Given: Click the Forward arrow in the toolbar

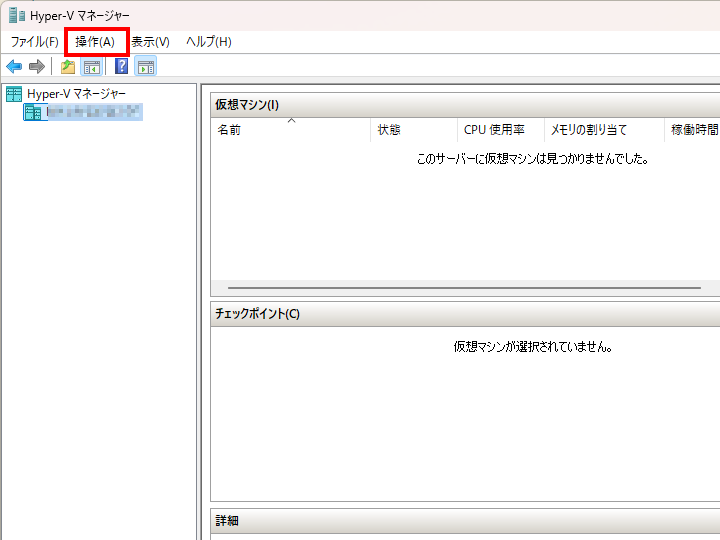Looking at the screenshot, I should click(37, 67).
